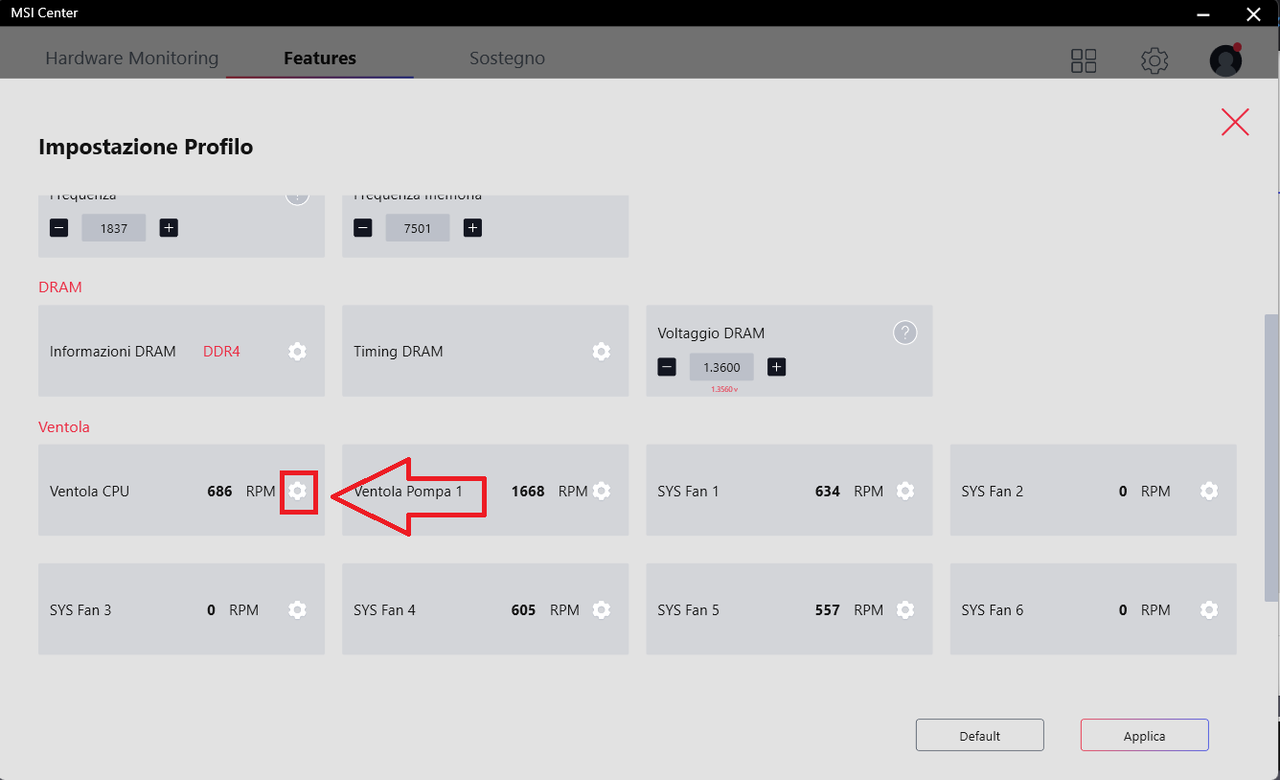This screenshot has height=780, width=1280.
Task: Increase Frequenza memoria value 7501
Action: tap(473, 228)
